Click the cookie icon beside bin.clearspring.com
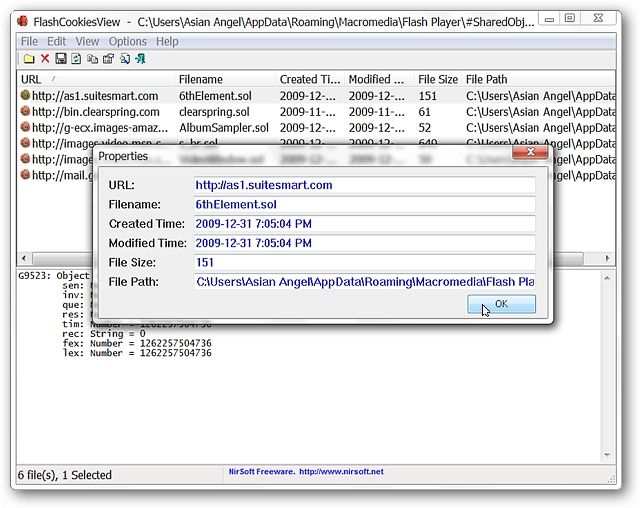 pos(25,111)
